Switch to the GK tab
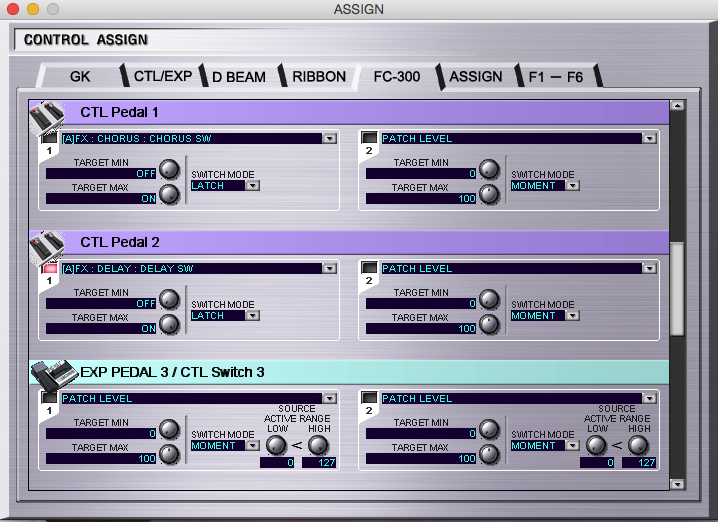 [x=80, y=76]
